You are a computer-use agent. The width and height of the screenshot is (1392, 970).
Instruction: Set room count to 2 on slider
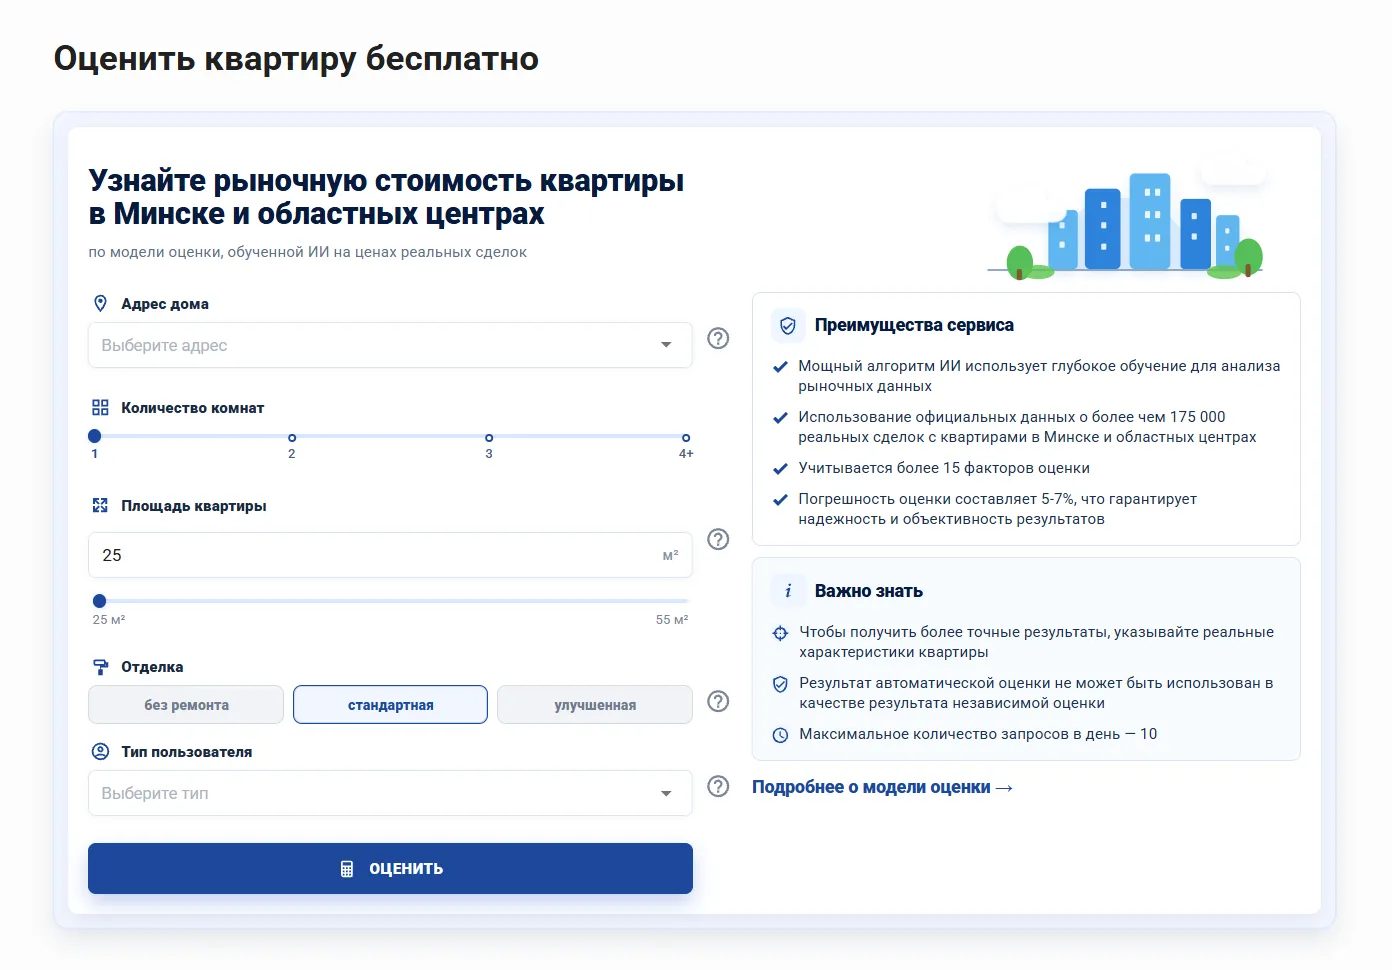click(292, 438)
